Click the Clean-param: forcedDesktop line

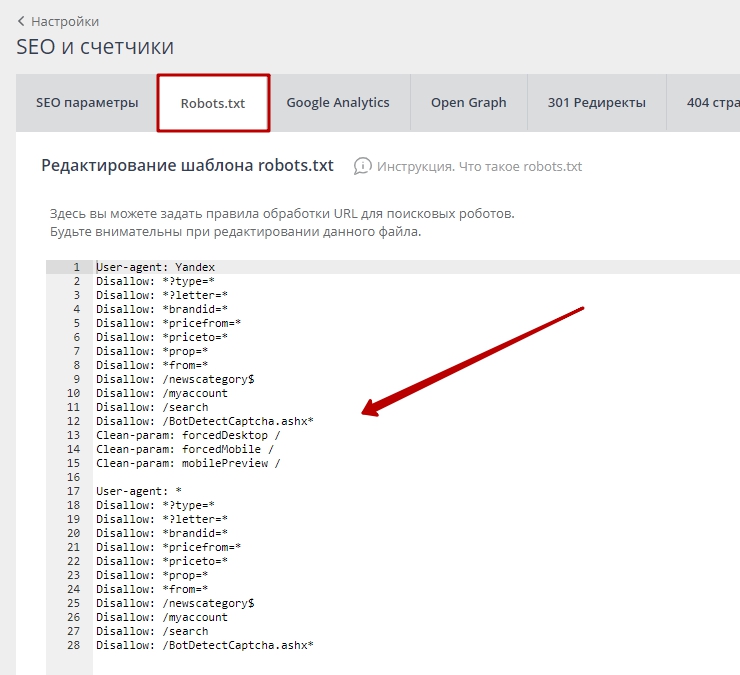(188, 435)
